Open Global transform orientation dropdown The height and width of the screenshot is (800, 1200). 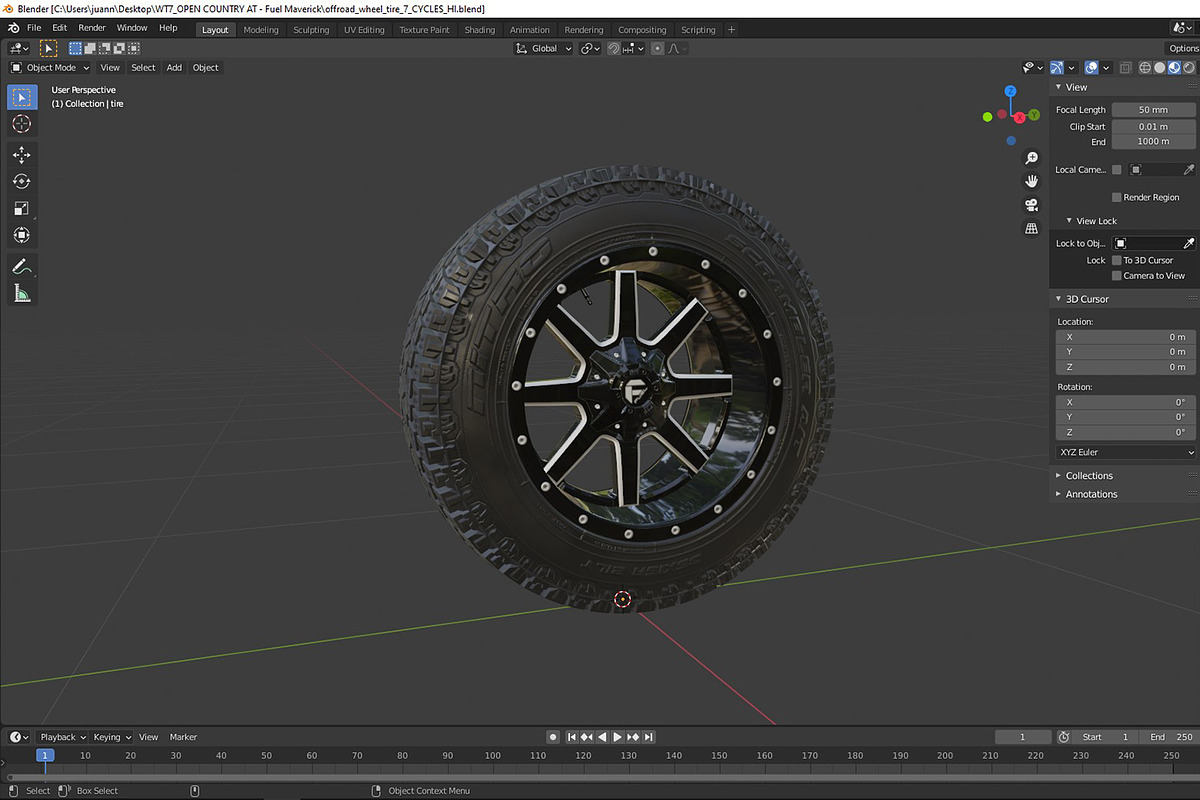point(542,48)
